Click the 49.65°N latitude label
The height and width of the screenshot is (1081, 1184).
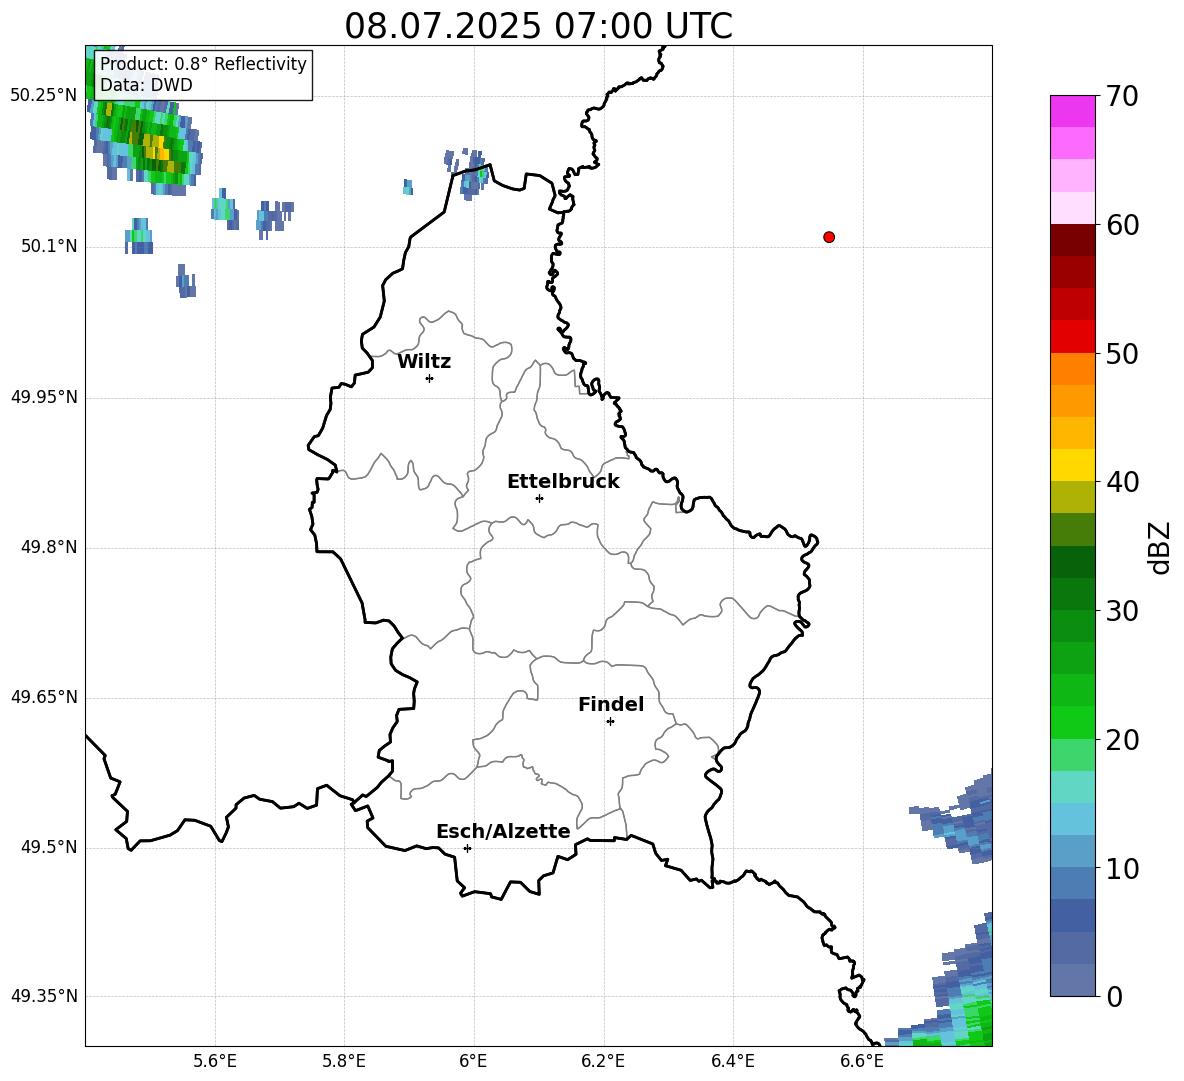coord(44,697)
